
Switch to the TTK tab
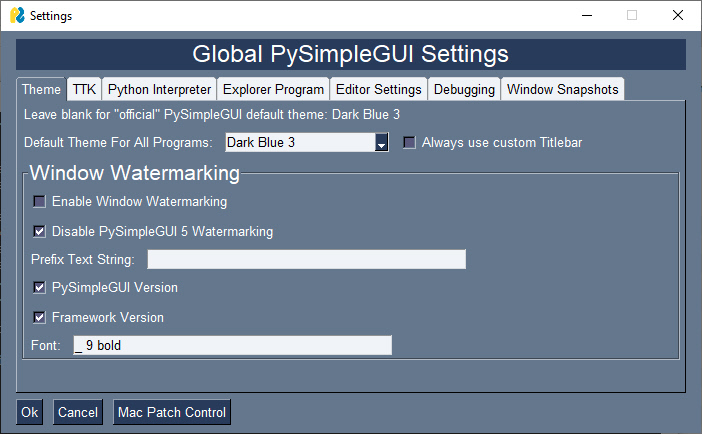pos(84,89)
